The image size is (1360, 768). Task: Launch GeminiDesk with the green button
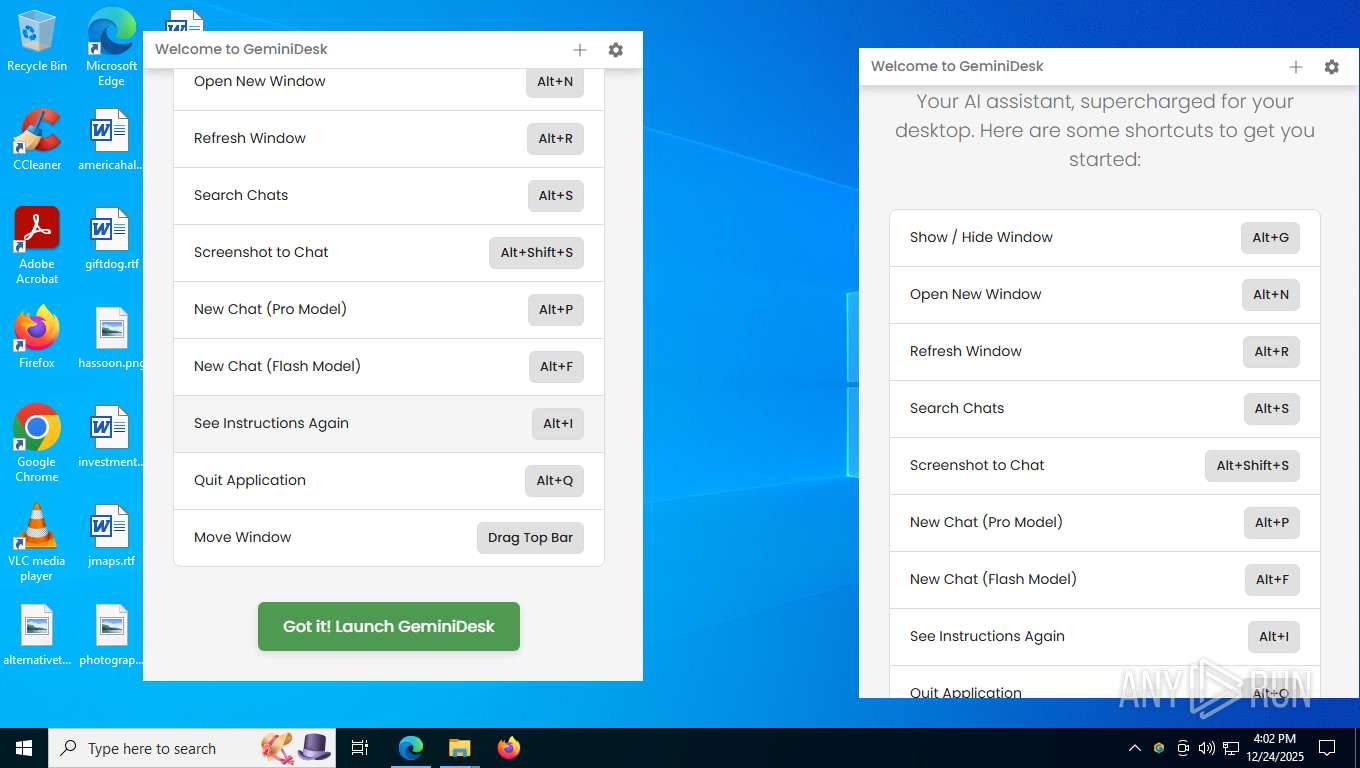[389, 626]
